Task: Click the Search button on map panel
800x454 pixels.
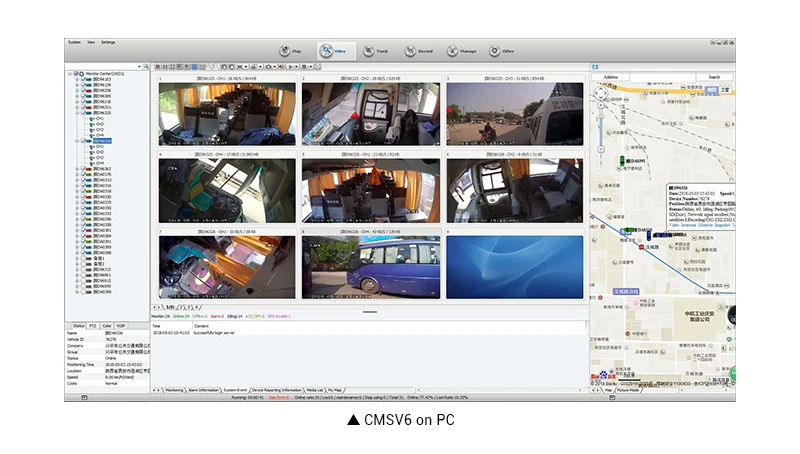Action: click(713, 76)
